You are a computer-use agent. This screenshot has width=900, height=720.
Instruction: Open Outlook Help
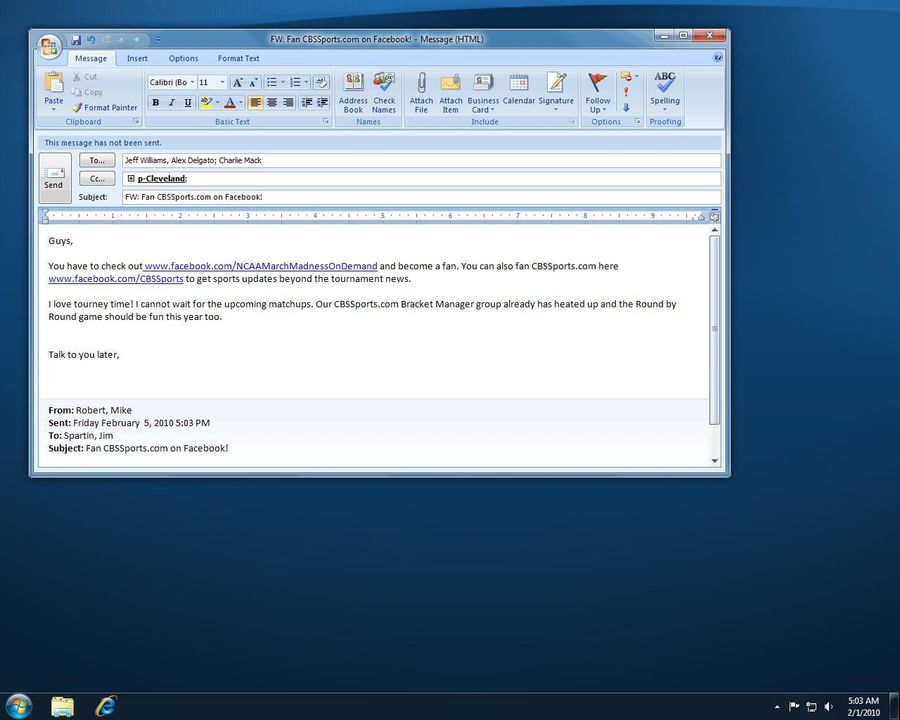717,57
